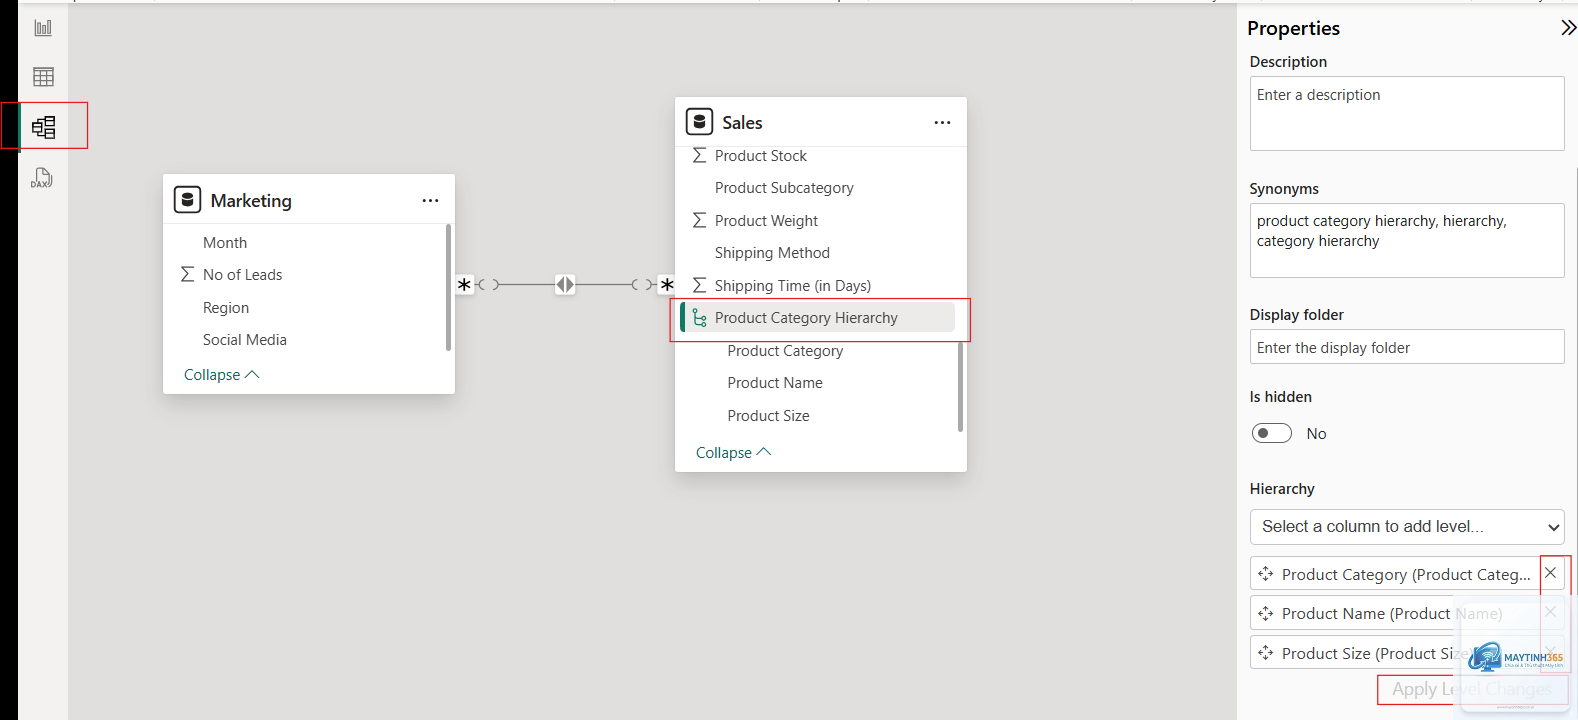
Task: Open the Report view icon
Action: click(x=43, y=28)
